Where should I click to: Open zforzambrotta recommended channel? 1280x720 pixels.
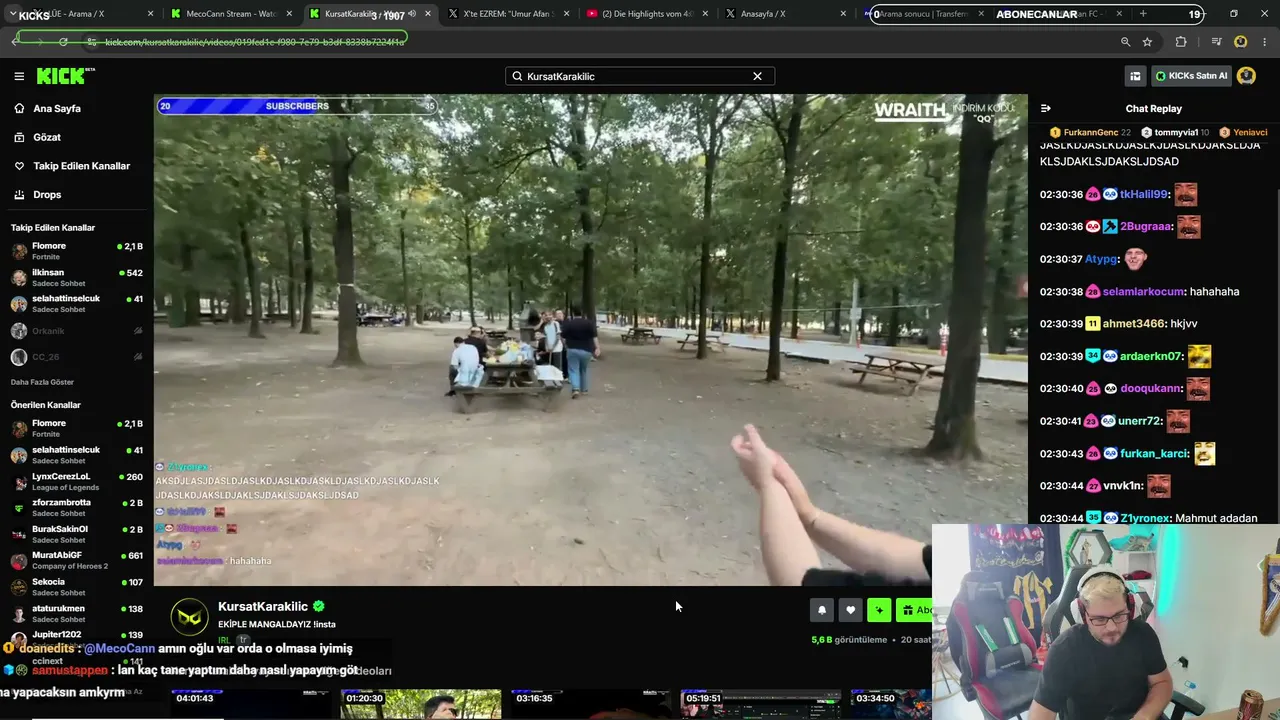(x=76, y=507)
